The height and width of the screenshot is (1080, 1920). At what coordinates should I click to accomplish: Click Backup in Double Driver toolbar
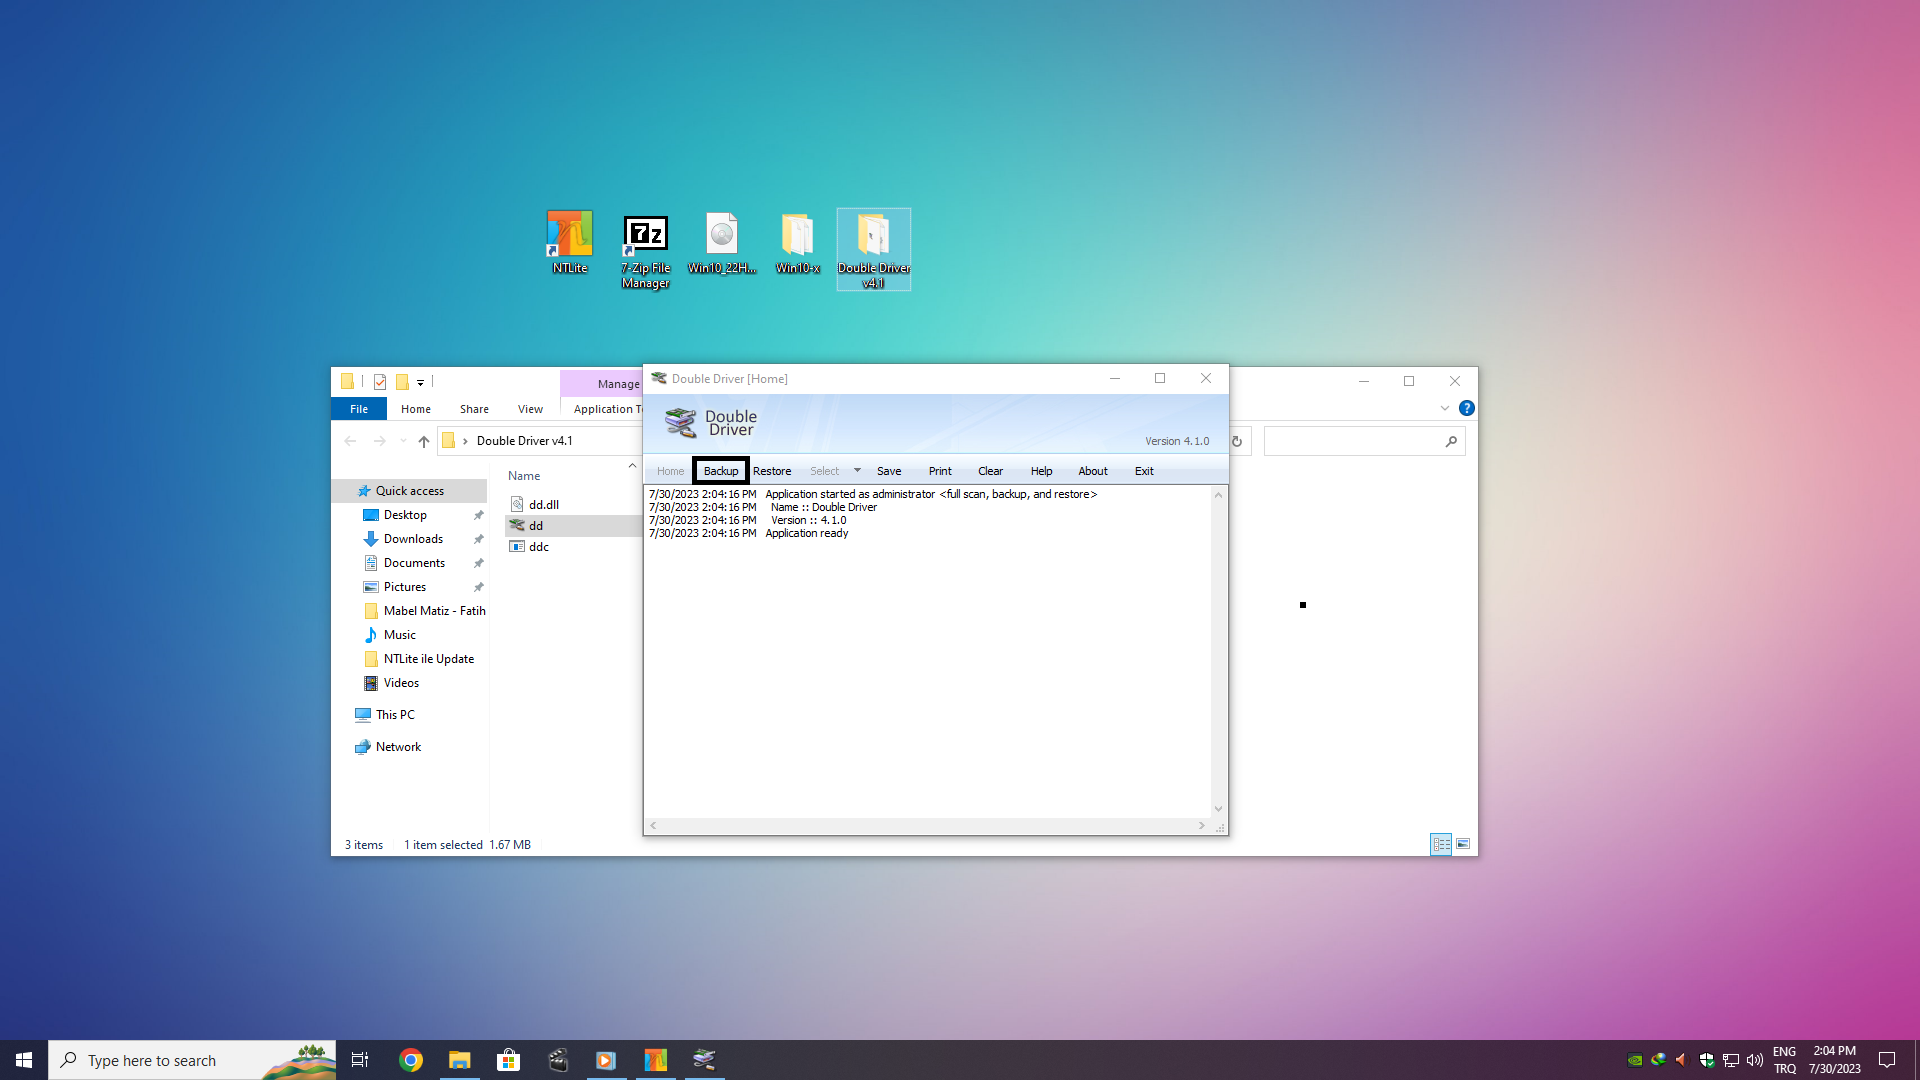[x=720, y=471]
